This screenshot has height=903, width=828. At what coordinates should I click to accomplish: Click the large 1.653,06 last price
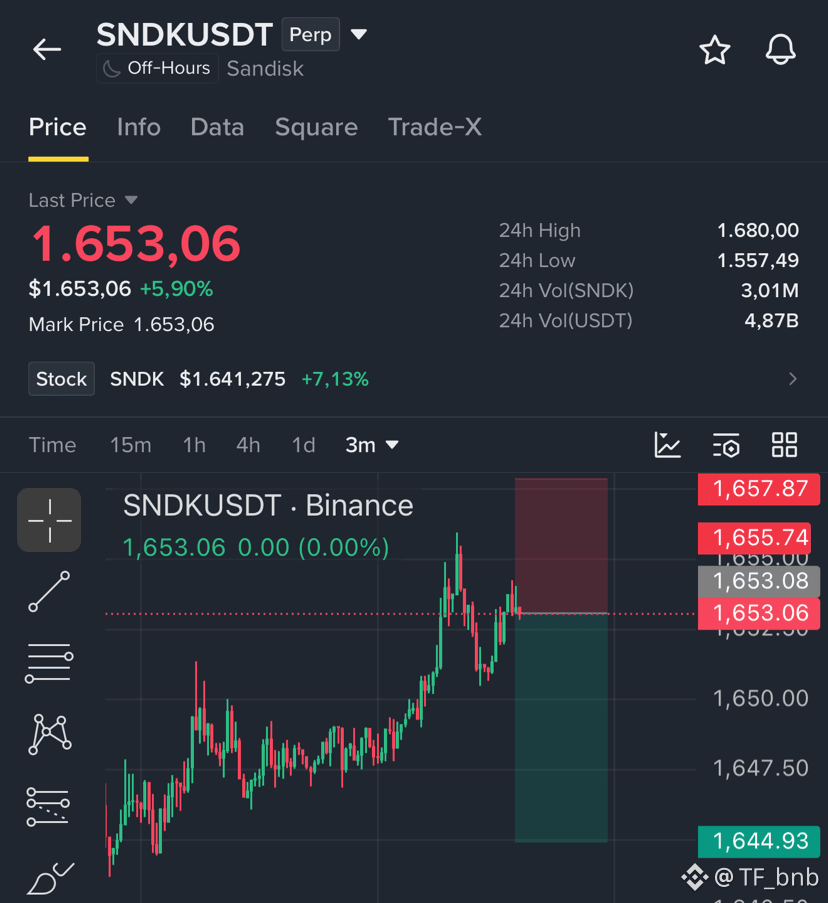pyautogui.click(x=136, y=244)
